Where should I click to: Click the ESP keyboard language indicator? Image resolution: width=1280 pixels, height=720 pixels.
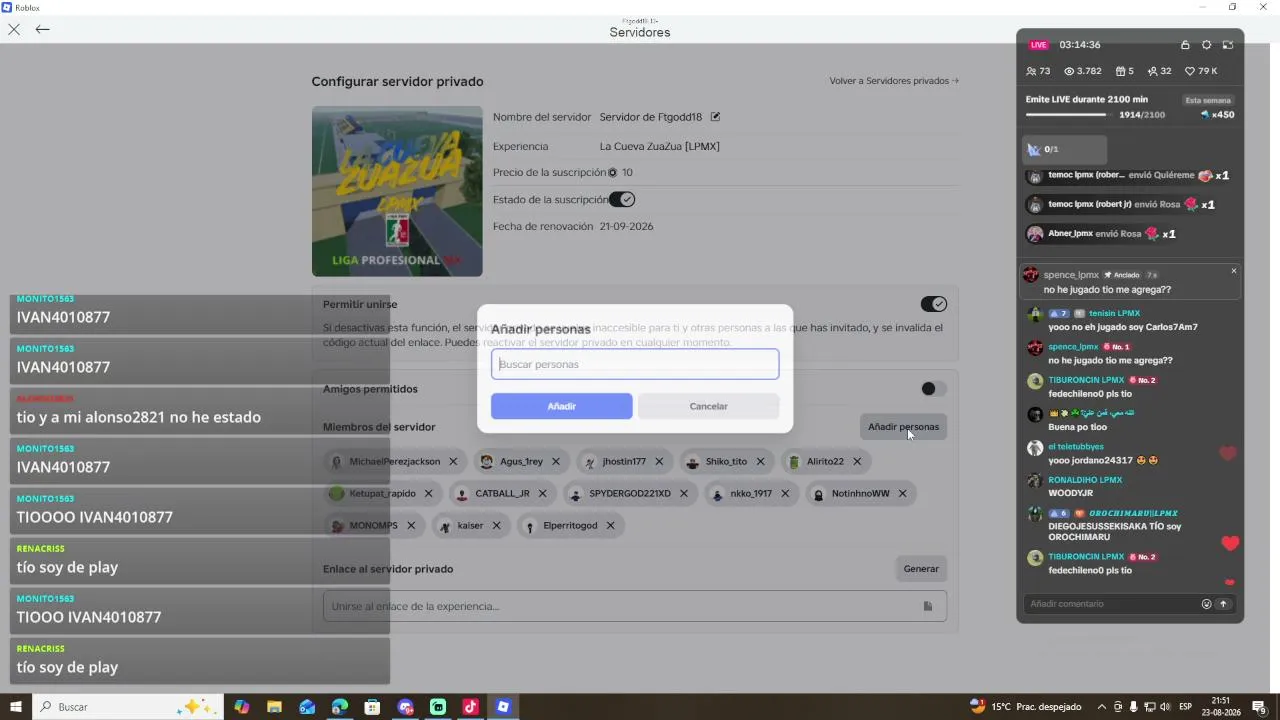coord(1185,707)
